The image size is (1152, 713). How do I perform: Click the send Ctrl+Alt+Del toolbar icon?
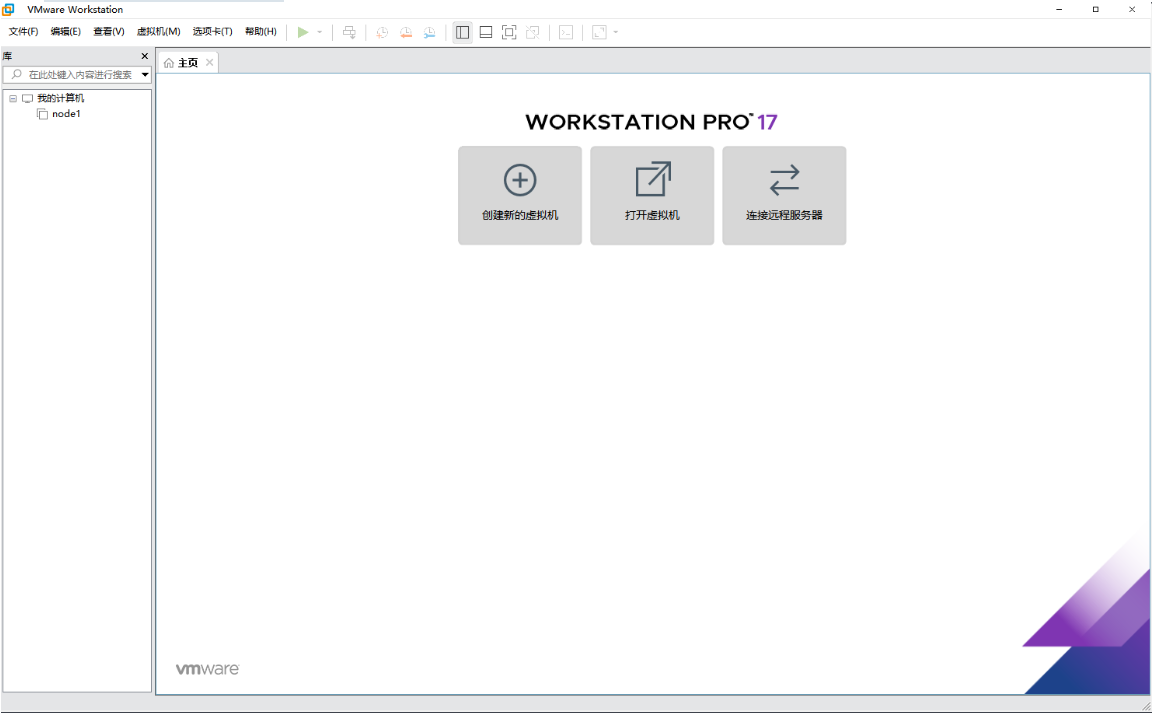tap(350, 32)
